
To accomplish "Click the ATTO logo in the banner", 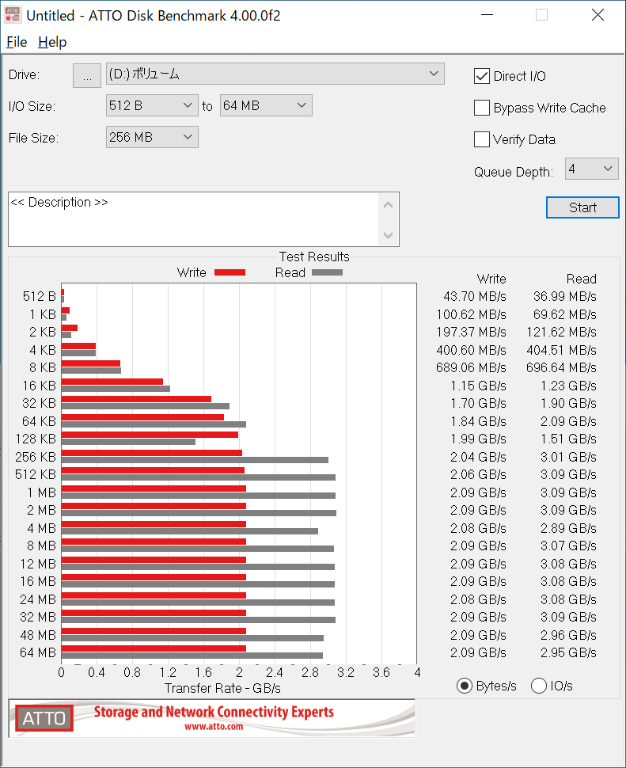I will point(44,718).
